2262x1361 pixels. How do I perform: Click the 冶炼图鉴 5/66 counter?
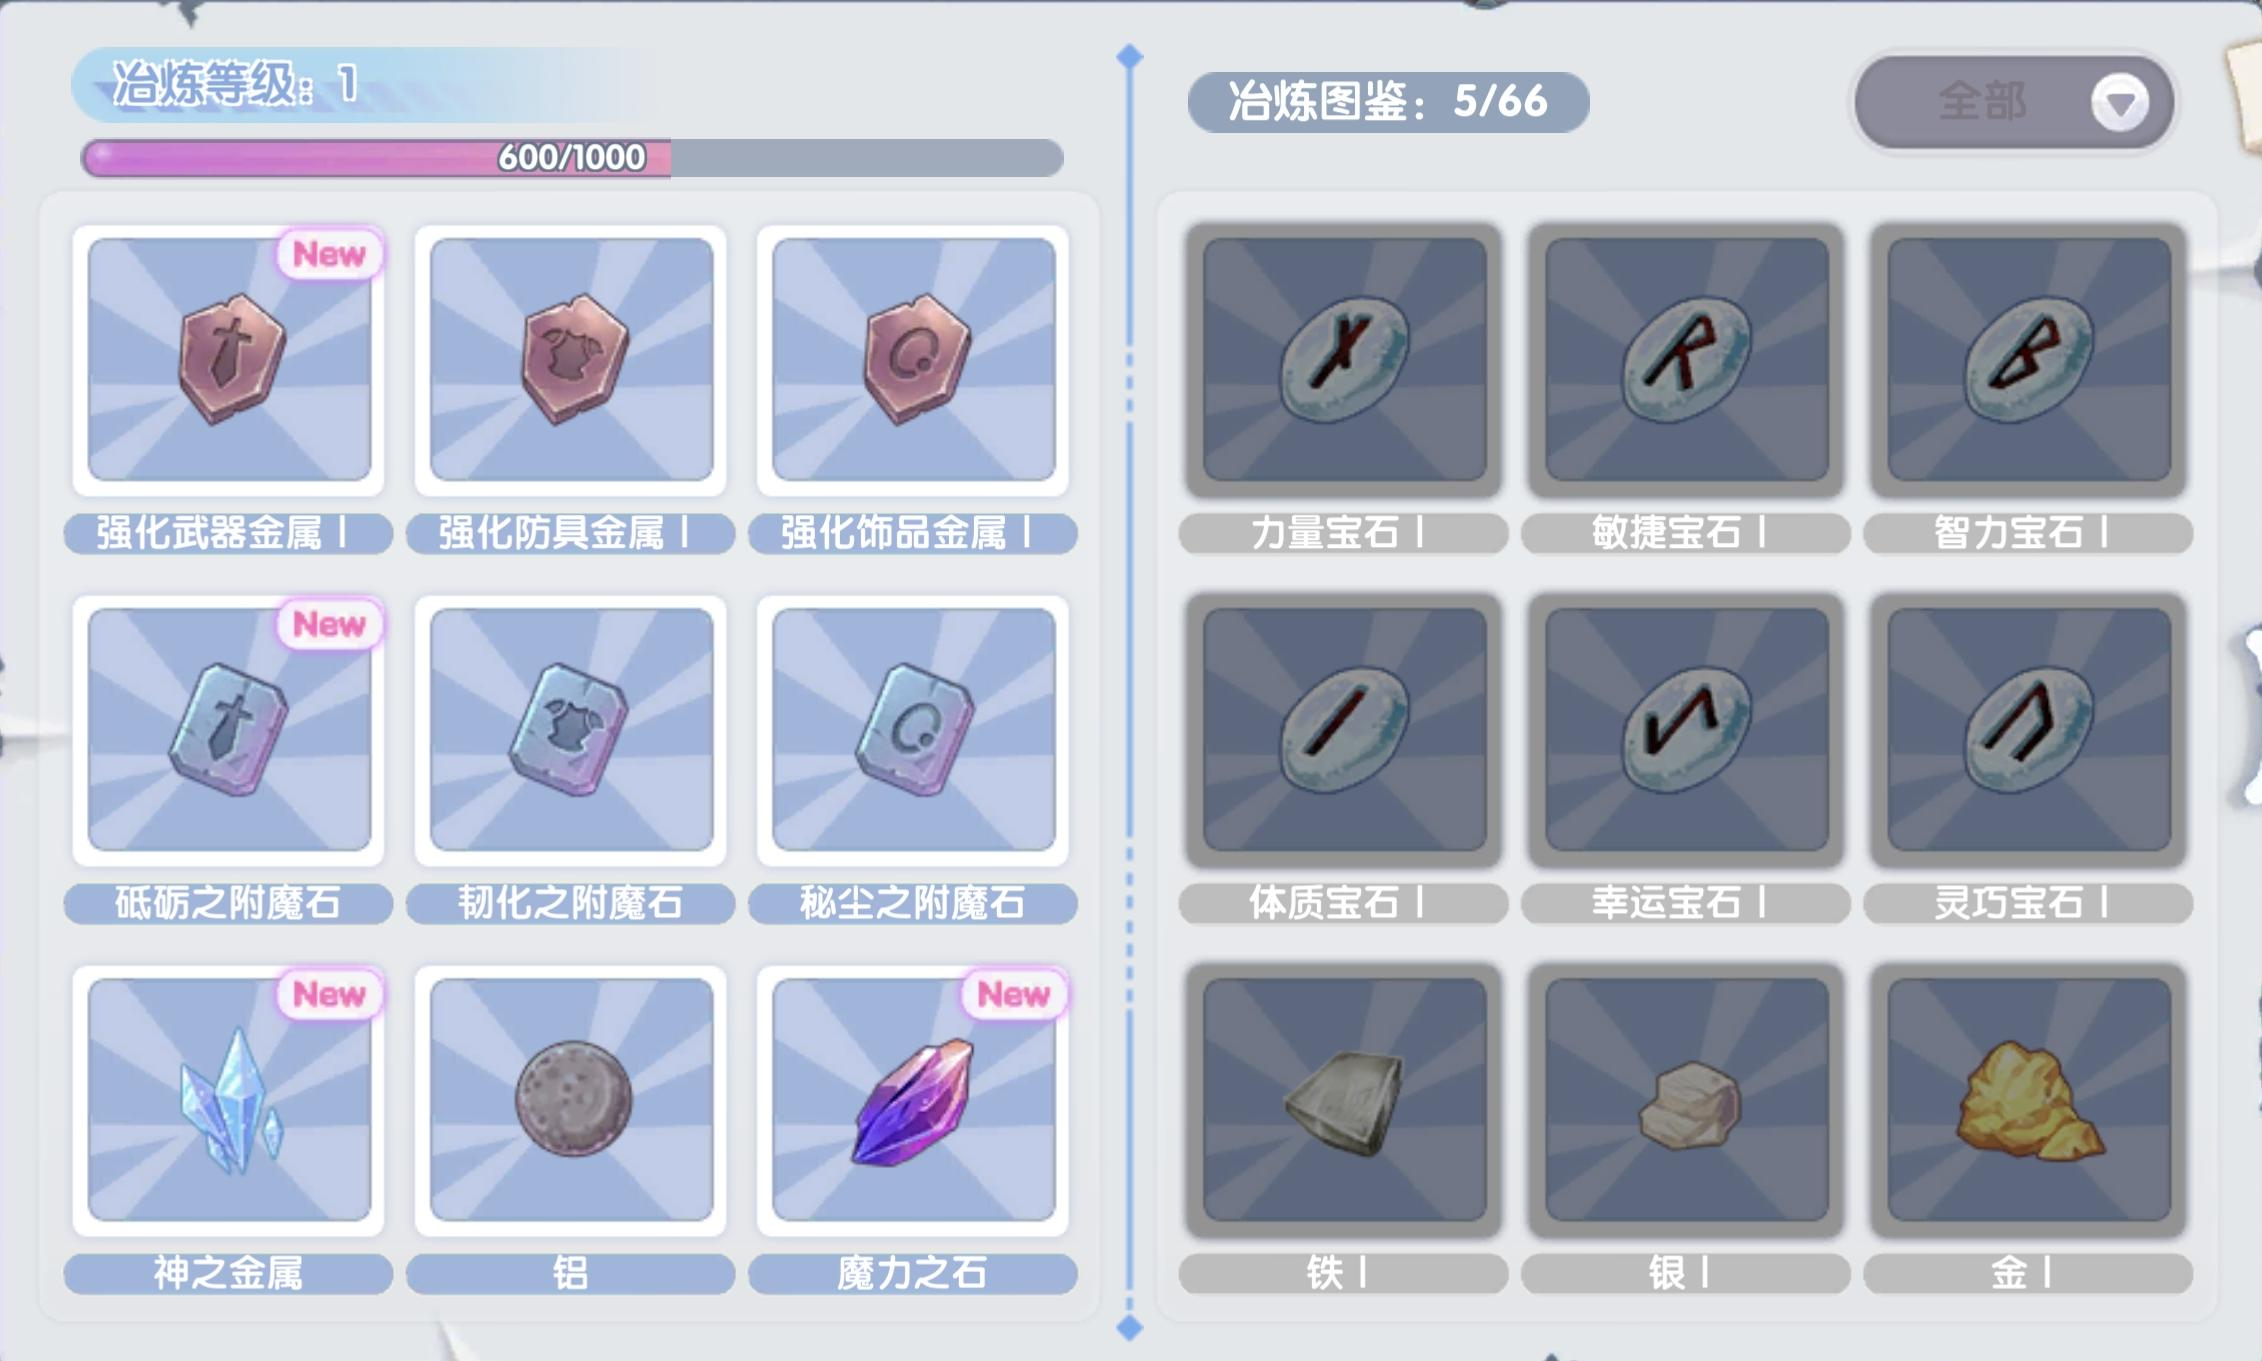pos(1388,102)
